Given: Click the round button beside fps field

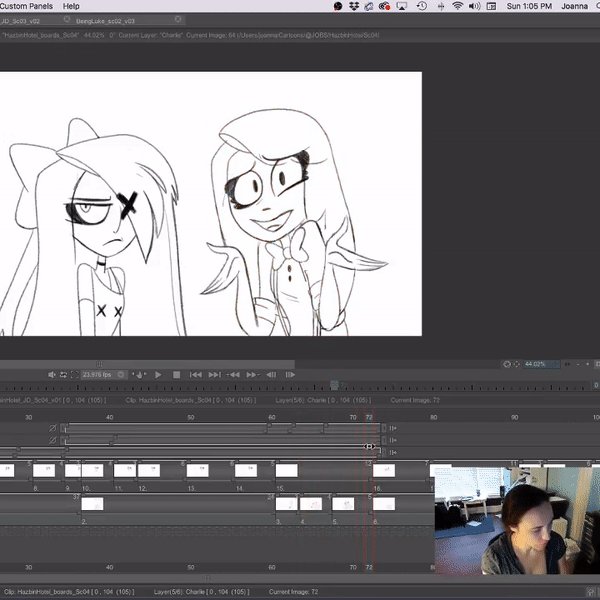Looking at the screenshot, I should click(121, 375).
